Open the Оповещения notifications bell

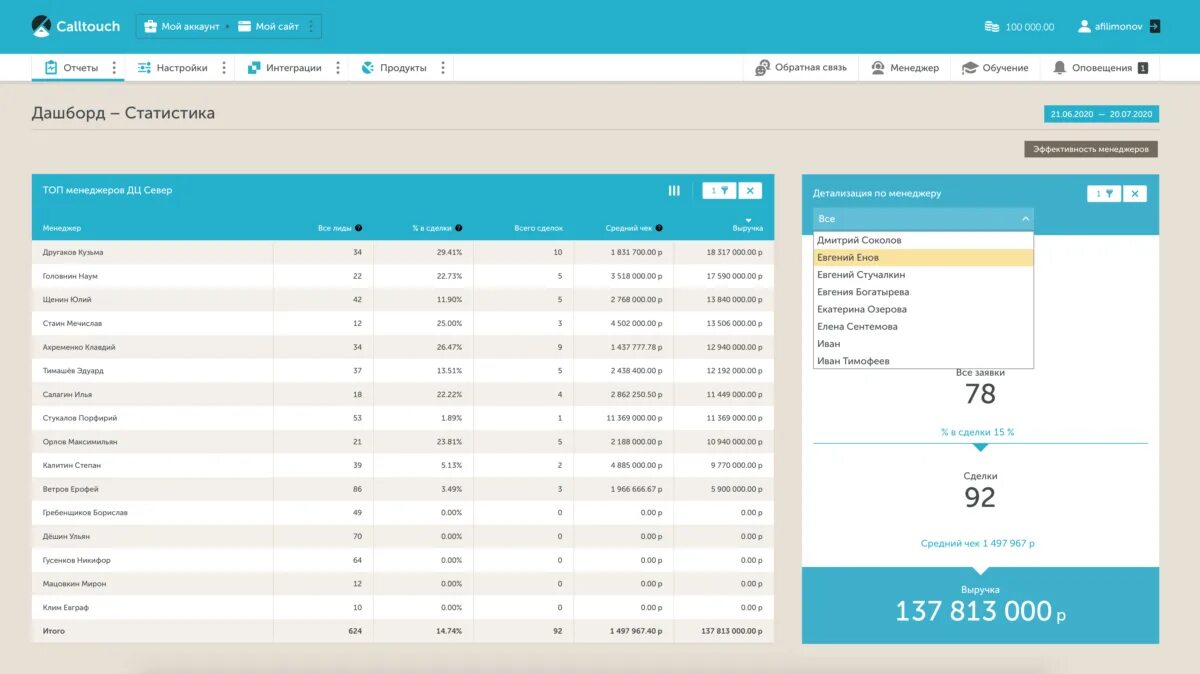1060,67
